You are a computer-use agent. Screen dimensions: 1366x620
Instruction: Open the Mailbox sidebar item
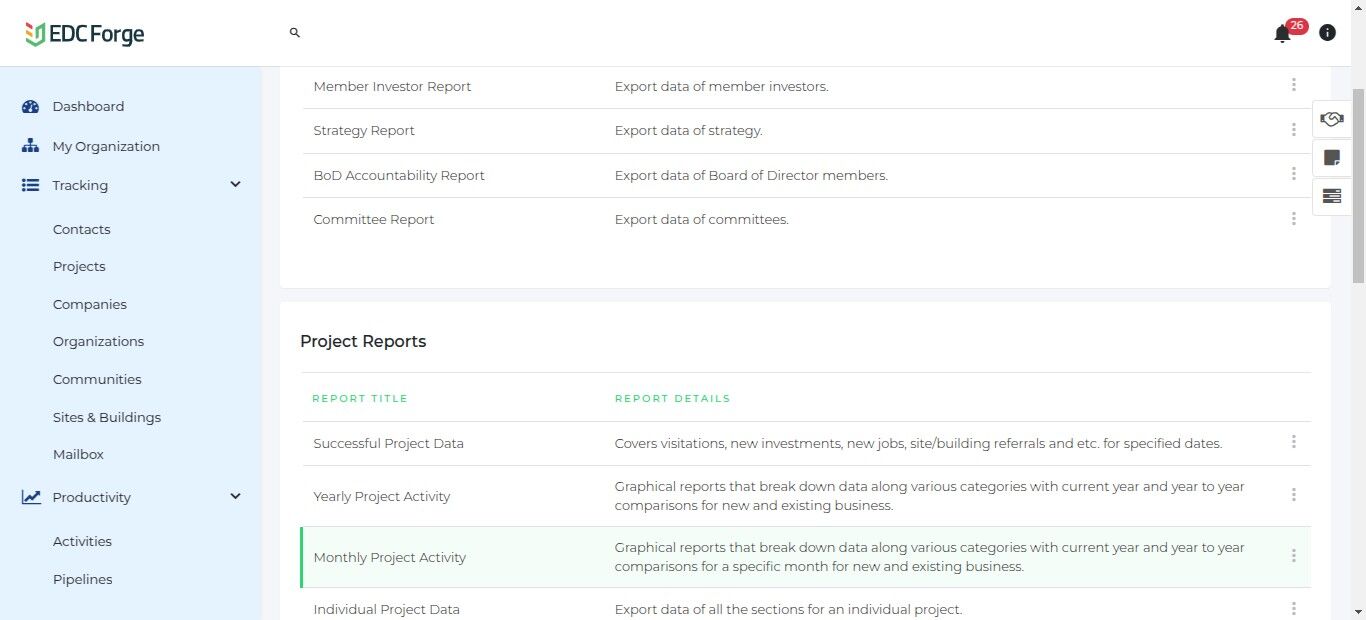(78, 454)
